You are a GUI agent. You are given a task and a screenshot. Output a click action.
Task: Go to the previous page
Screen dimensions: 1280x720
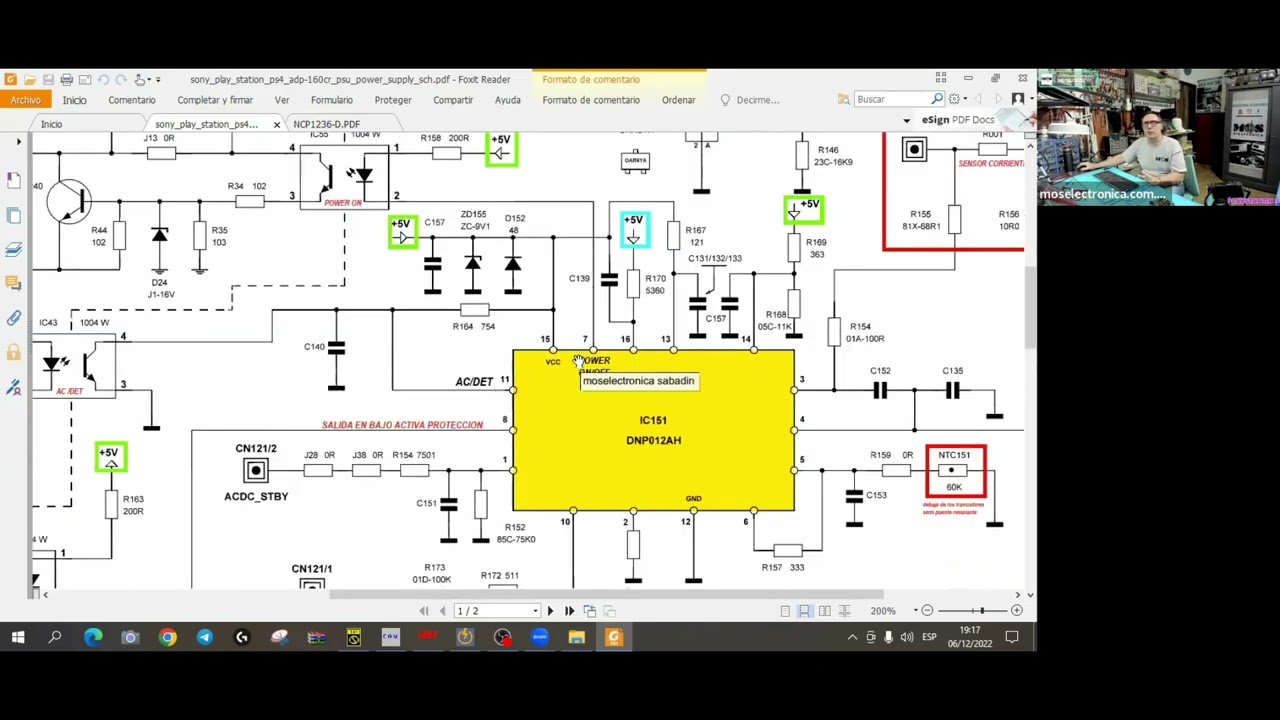443,611
